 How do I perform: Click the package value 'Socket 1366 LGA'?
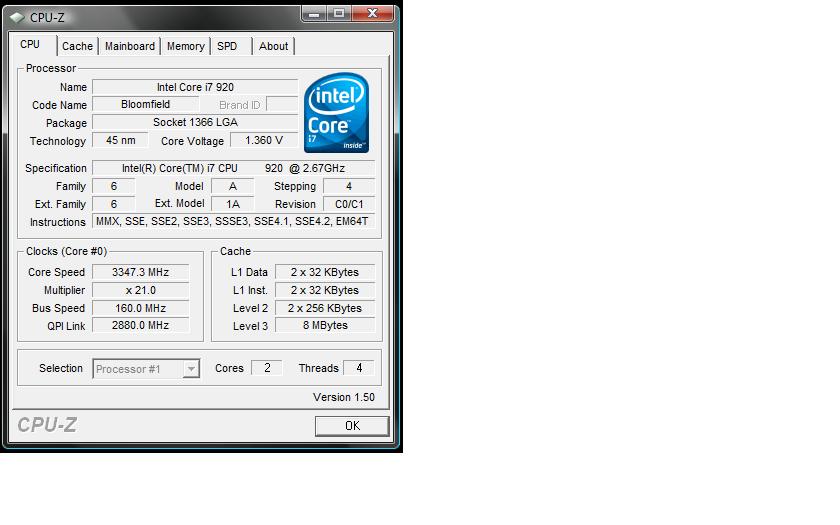195,122
